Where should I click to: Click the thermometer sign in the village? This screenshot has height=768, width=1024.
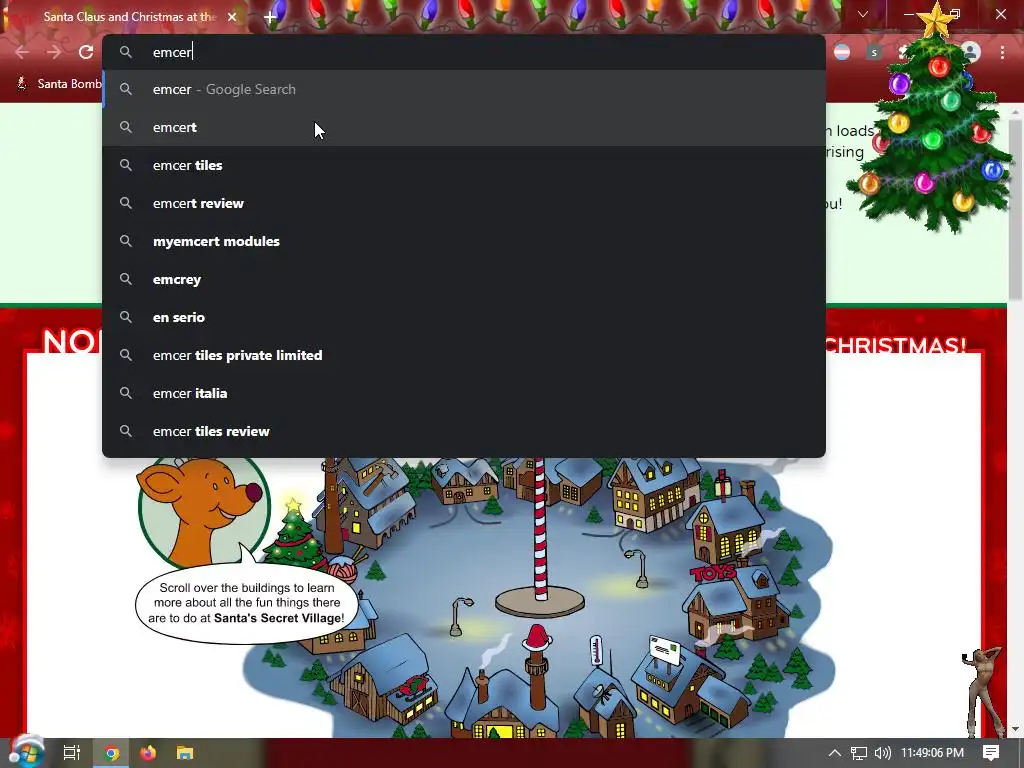[596, 650]
